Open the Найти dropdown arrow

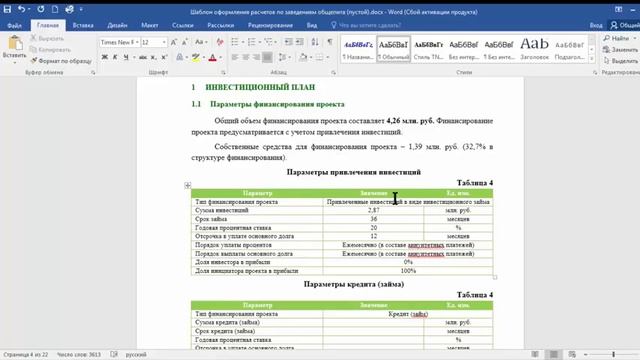click(x=635, y=38)
